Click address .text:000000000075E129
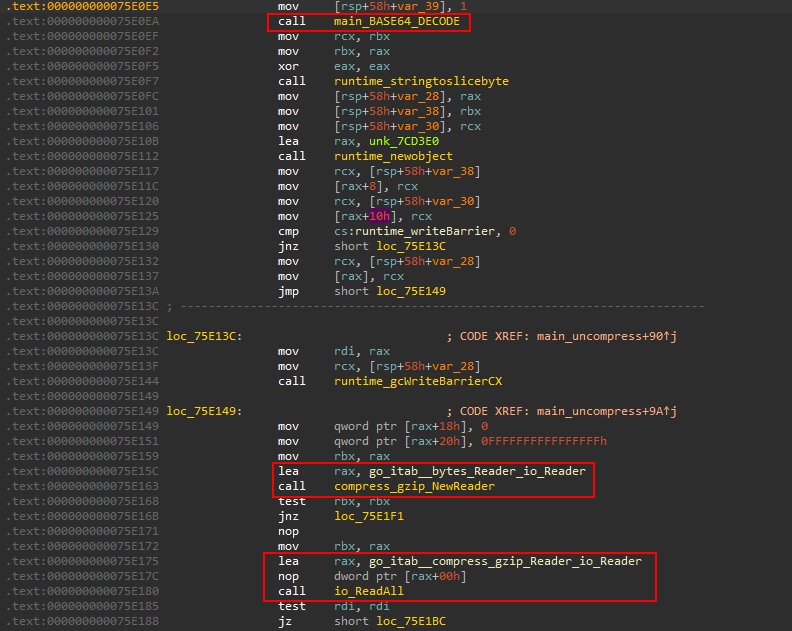Screen dimensions: 792x631 pyautogui.click(x=82, y=231)
